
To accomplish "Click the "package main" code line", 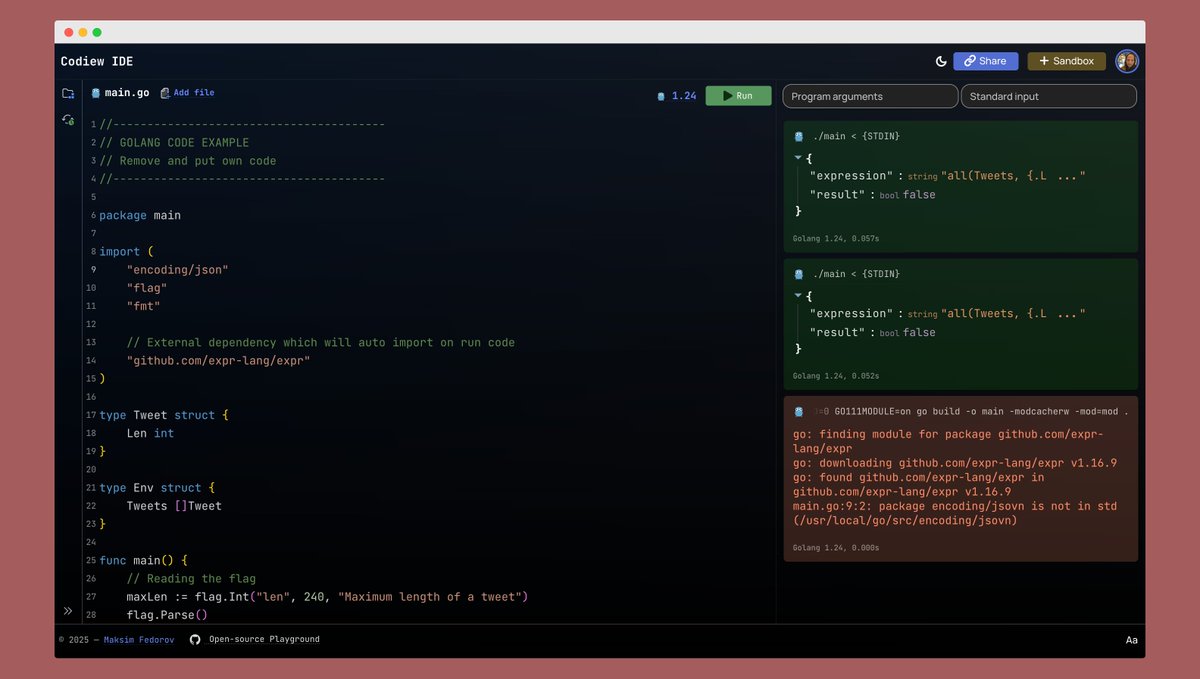I will pyautogui.click(x=140, y=215).
